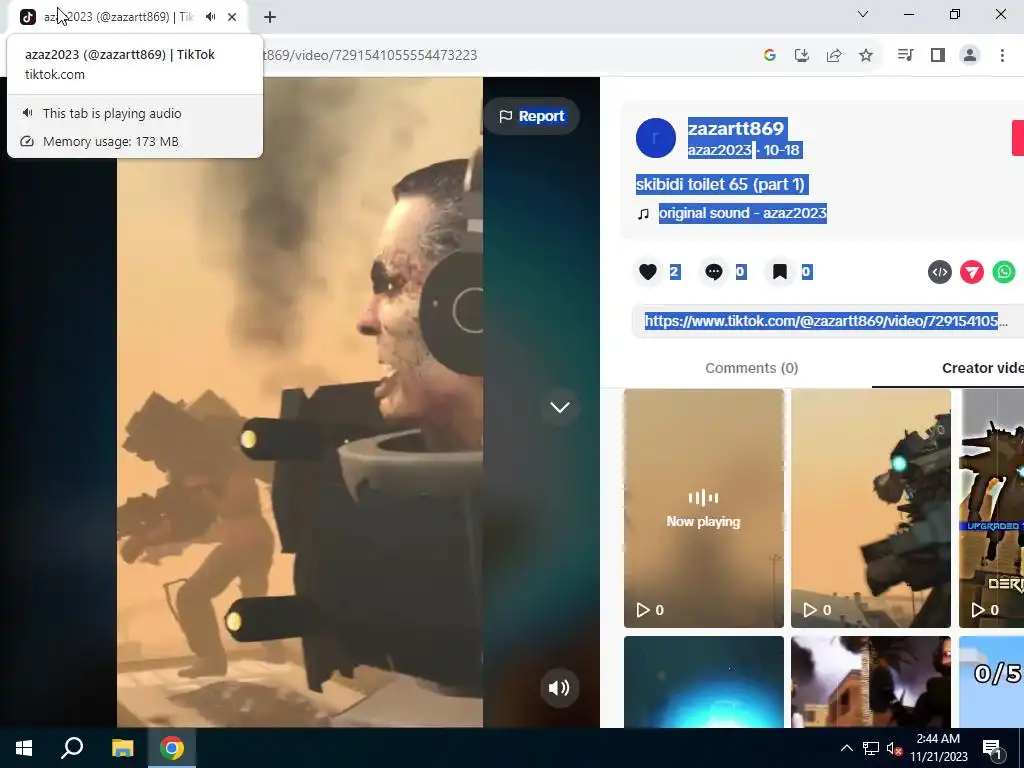This screenshot has height=768, width=1024.
Task: Open zazartt869 username link
Action: (736, 128)
